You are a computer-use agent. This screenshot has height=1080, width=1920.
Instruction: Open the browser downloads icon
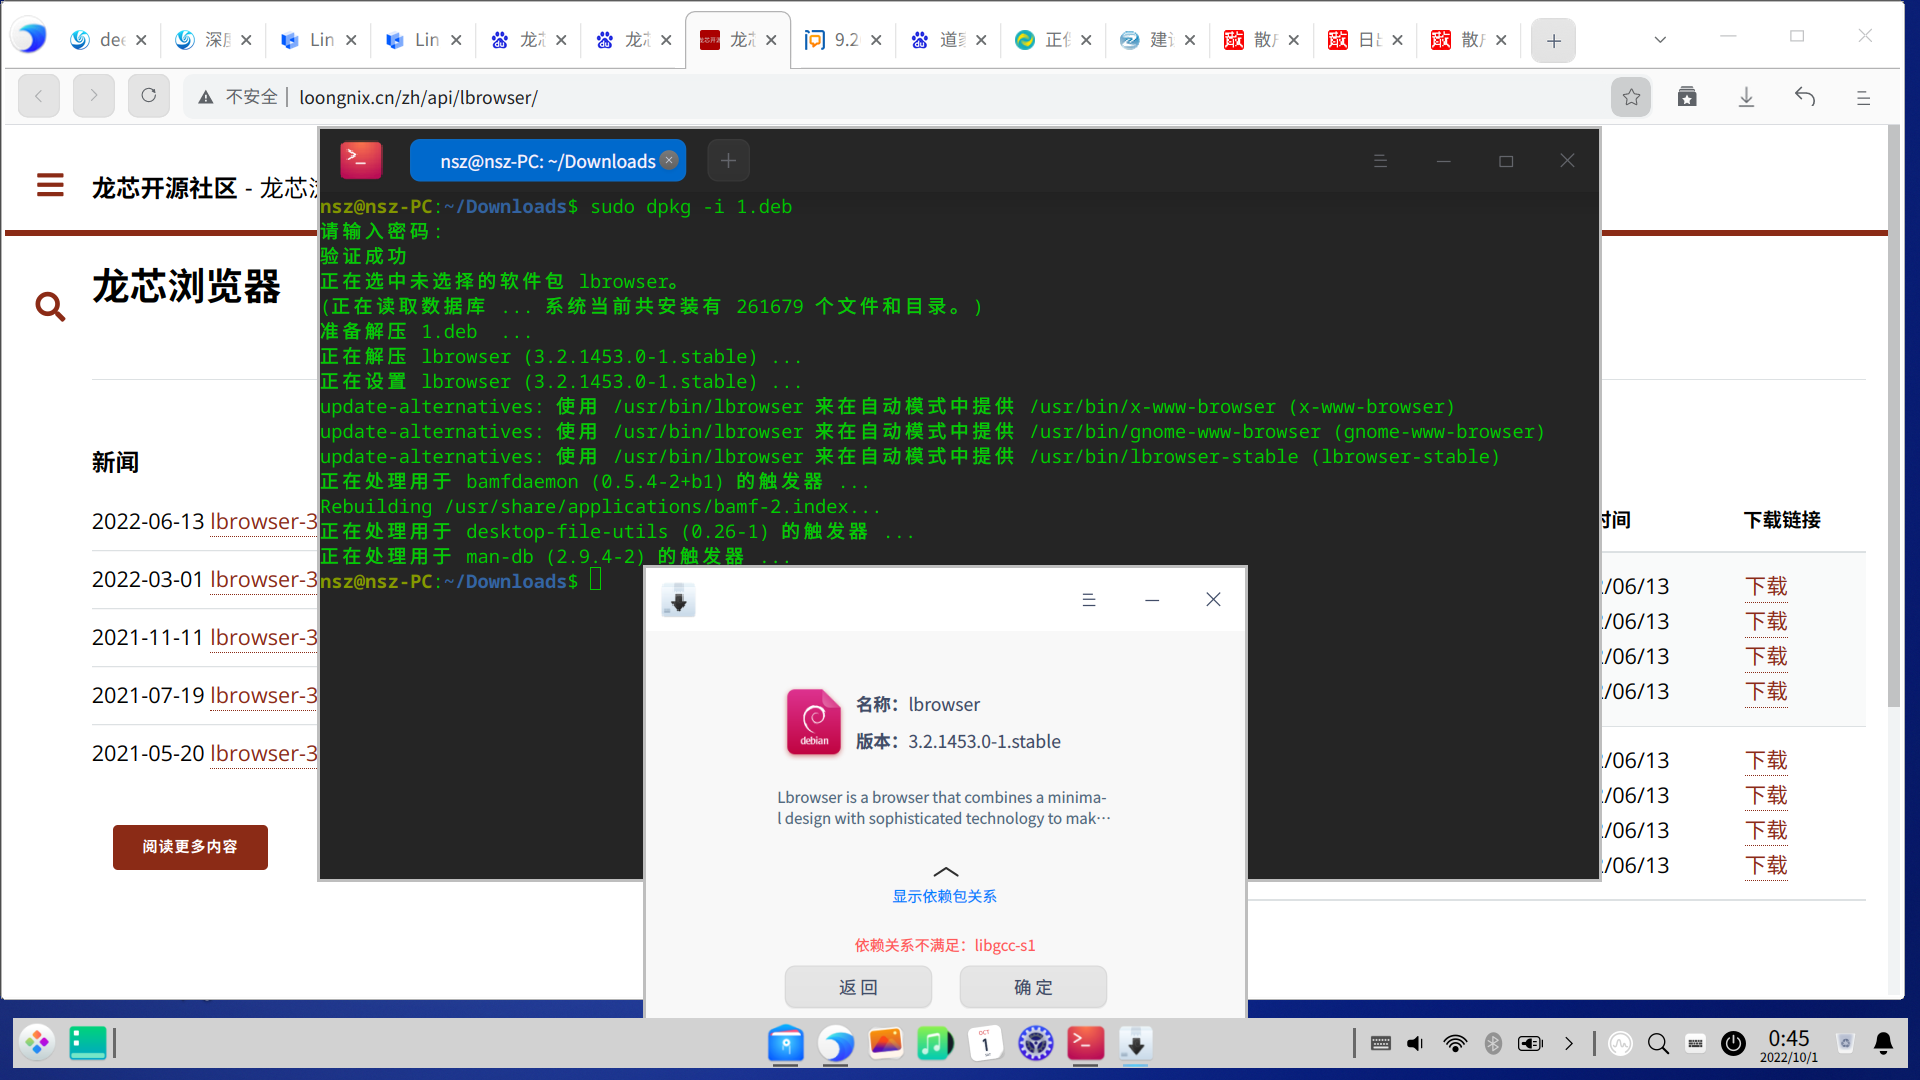pyautogui.click(x=1746, y=97)
